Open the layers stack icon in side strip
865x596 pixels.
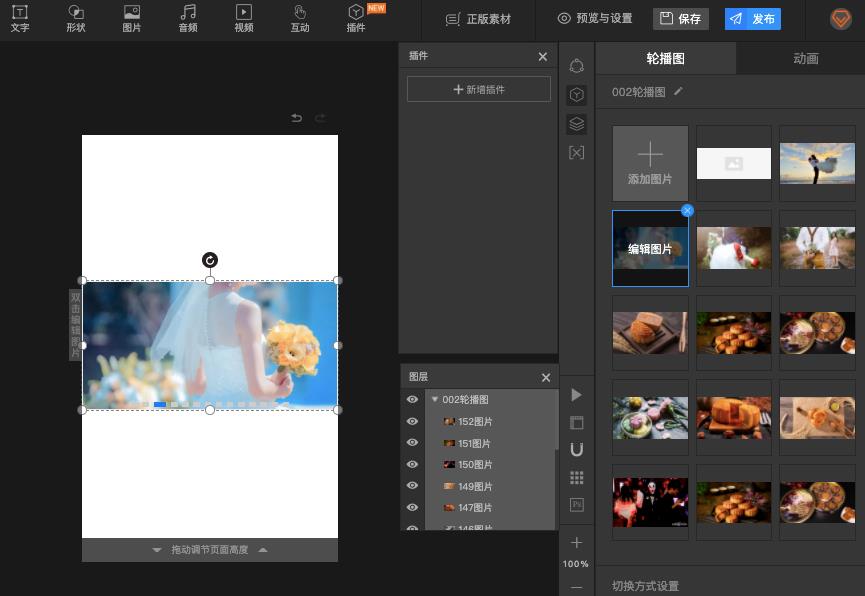pos(576,124)
